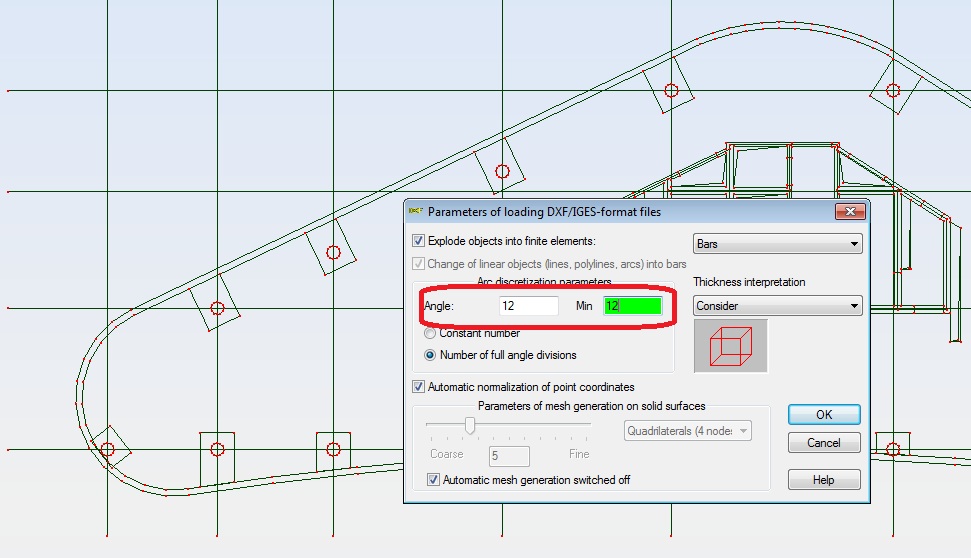Viewport: 971px width, 558px height.
Task: Toggle Automatic normalization of point coordinates
Action: pos(419,387)
